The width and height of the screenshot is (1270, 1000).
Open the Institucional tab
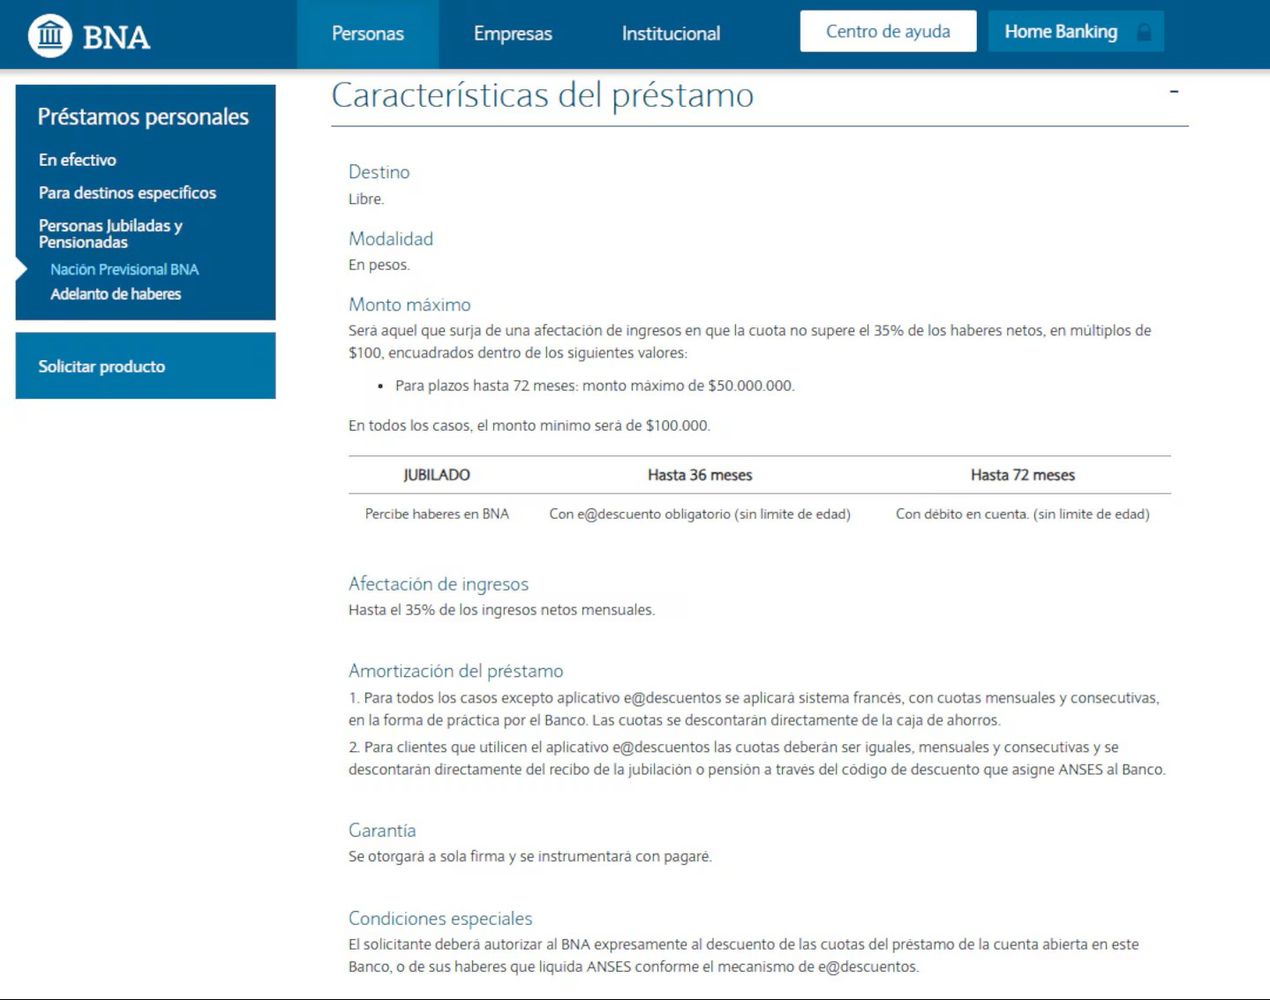point(671,34)
